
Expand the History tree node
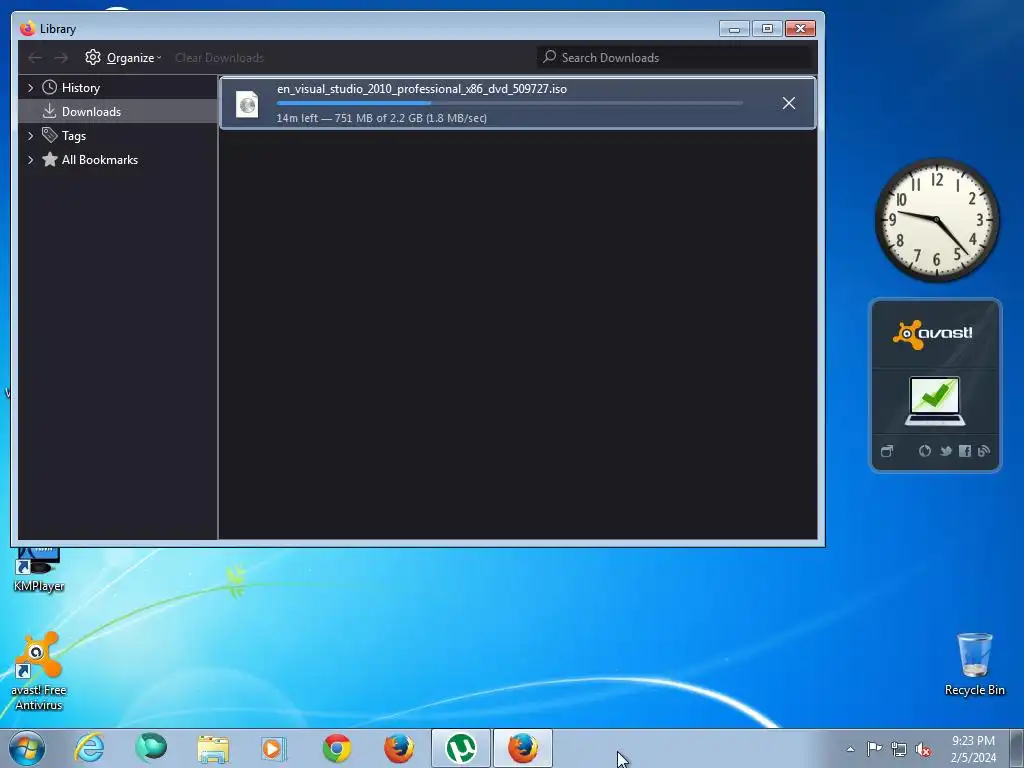(30, 88)
